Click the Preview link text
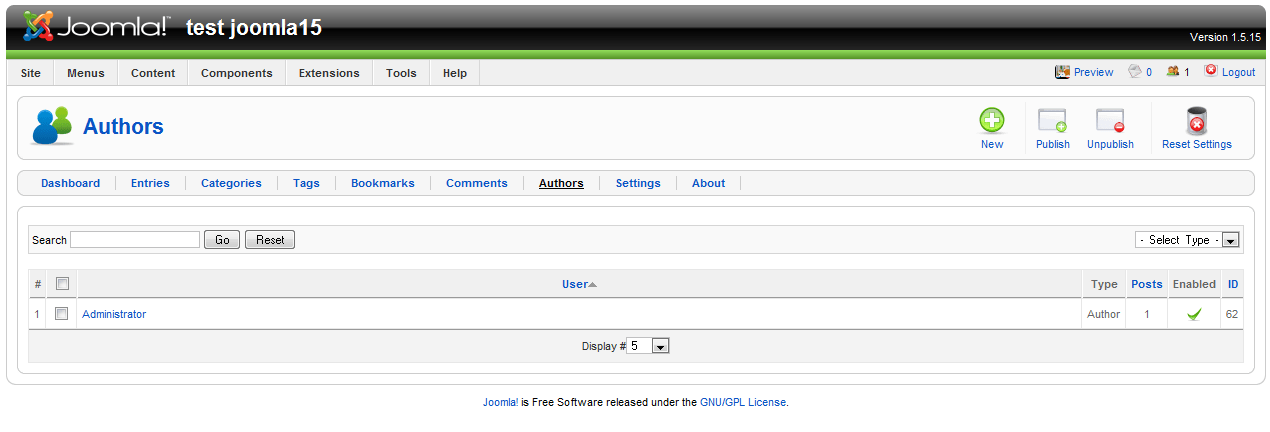 pos(1094,72)
